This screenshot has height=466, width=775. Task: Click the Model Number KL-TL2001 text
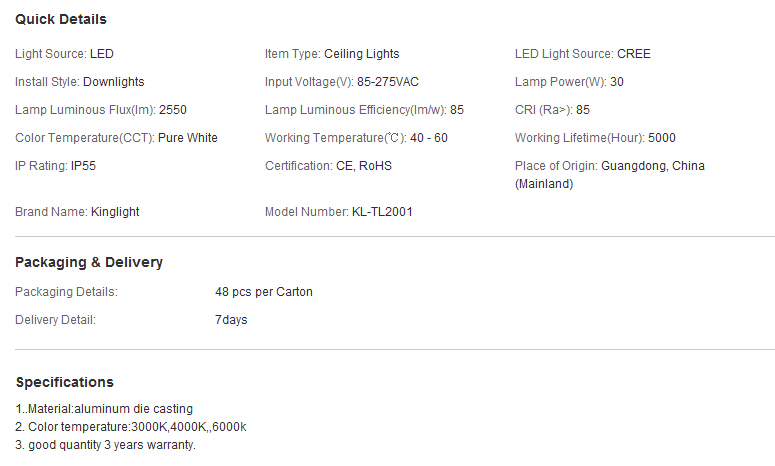click(x=382, y=212)
